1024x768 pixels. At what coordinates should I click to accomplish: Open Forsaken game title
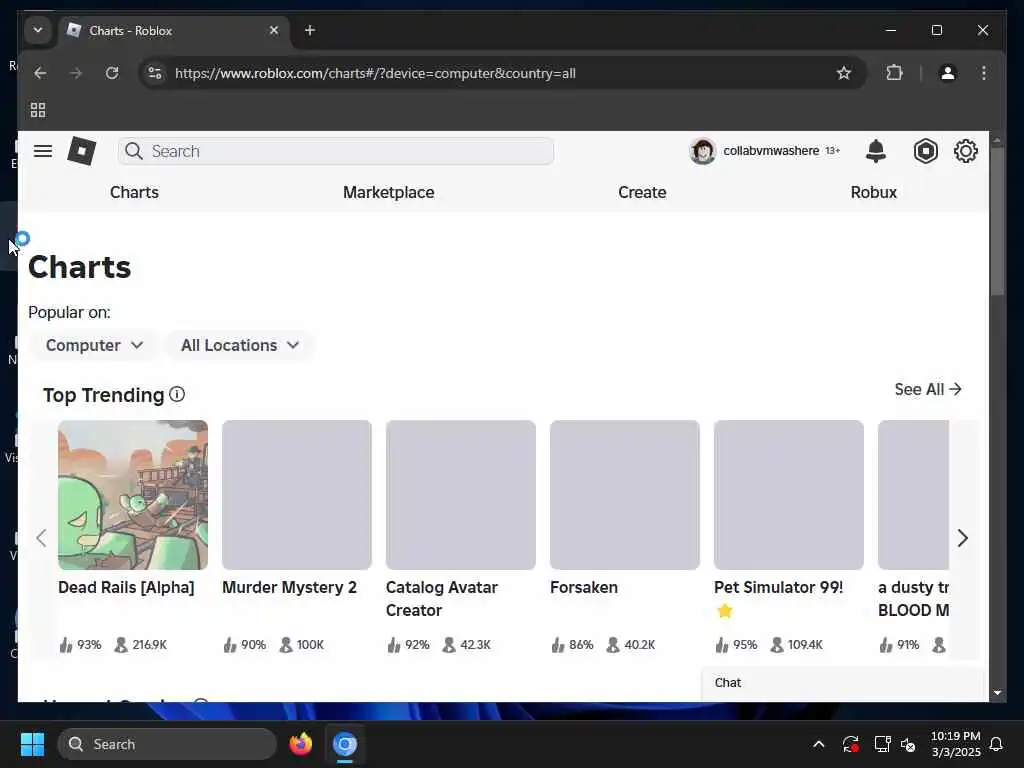tap(584, 587)
